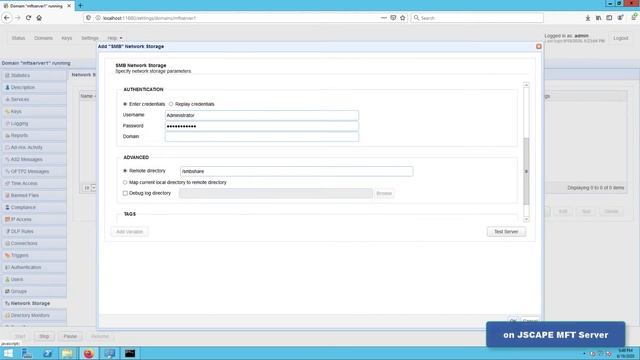
Task: Reload the page in the browser
Action: pos(28,18)
